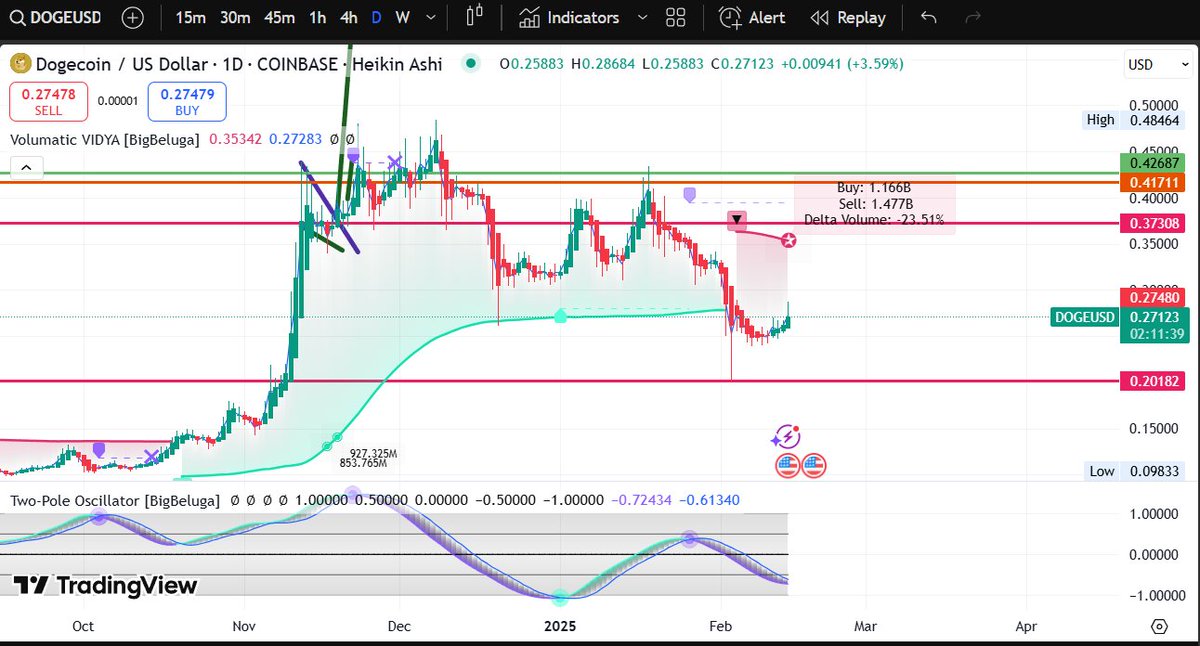Click the 2025 label on time axis
The image size is (1200, 646).
[x=561, y=627]
